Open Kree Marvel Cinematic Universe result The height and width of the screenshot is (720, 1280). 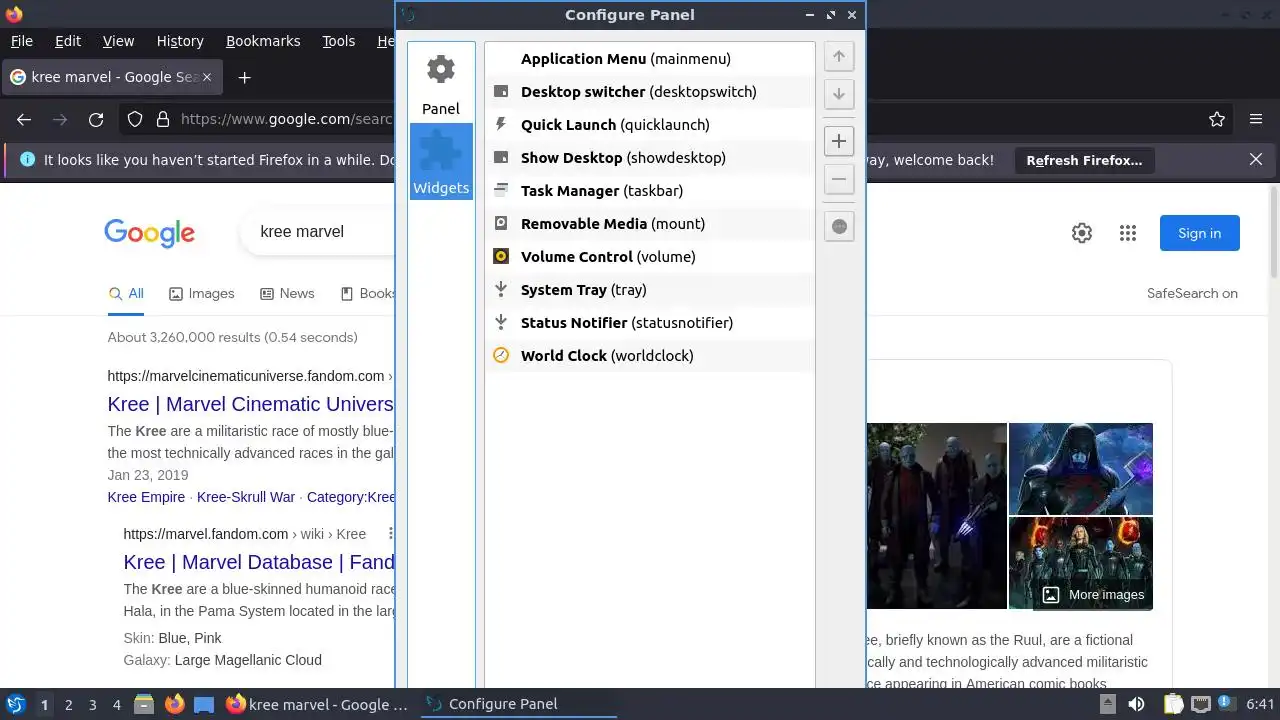[x=251, y=404]
